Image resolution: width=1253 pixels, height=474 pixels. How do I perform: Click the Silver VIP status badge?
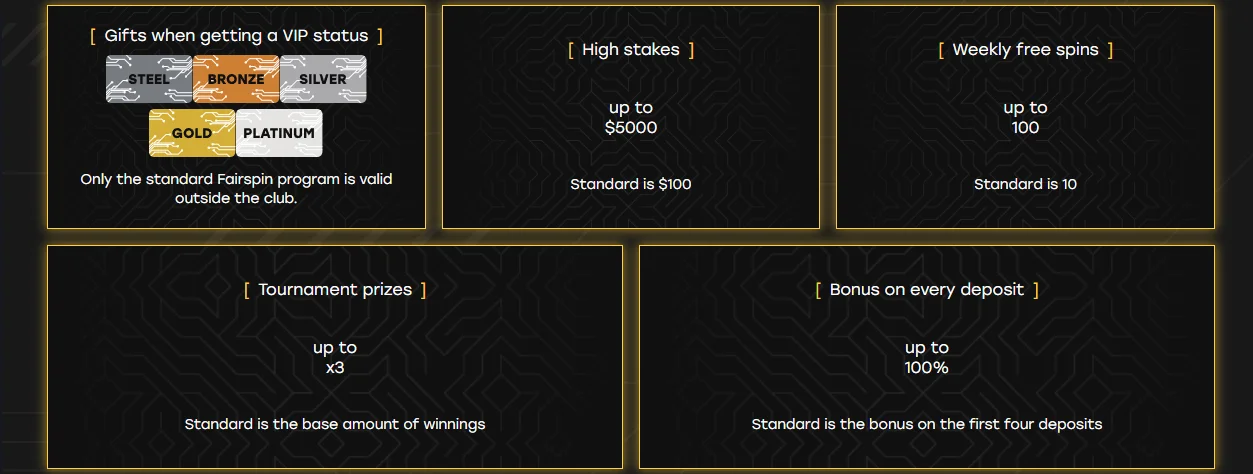point(323,79)
